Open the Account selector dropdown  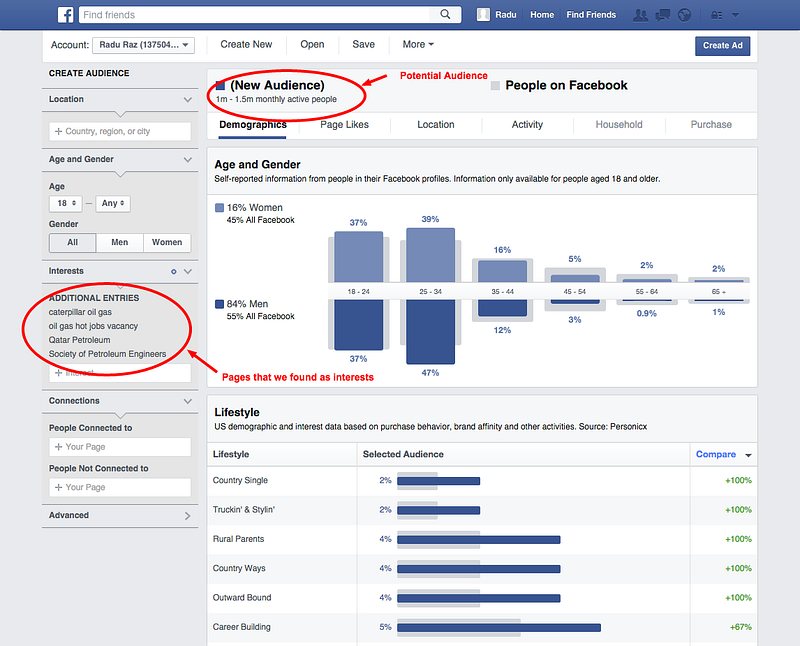click(x=143, y=45)
